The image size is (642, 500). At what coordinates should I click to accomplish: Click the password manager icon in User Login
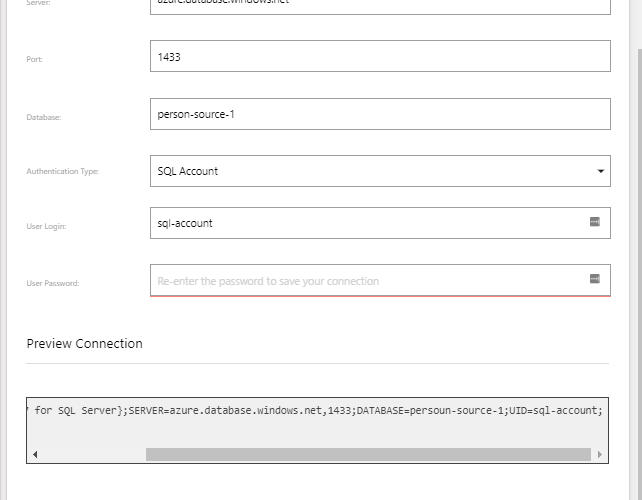[x=594, y=222]
